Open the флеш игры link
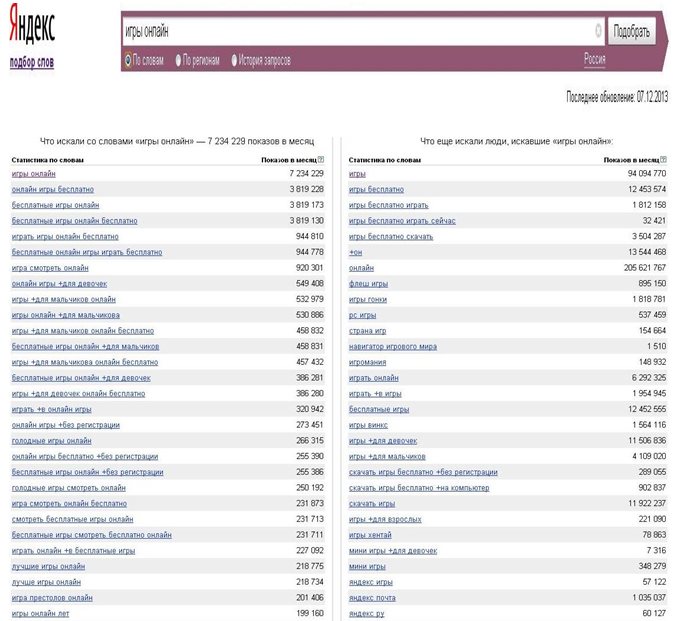Viewport: 679px width, 621px height. pyautogui.click(x=368, y=284)
